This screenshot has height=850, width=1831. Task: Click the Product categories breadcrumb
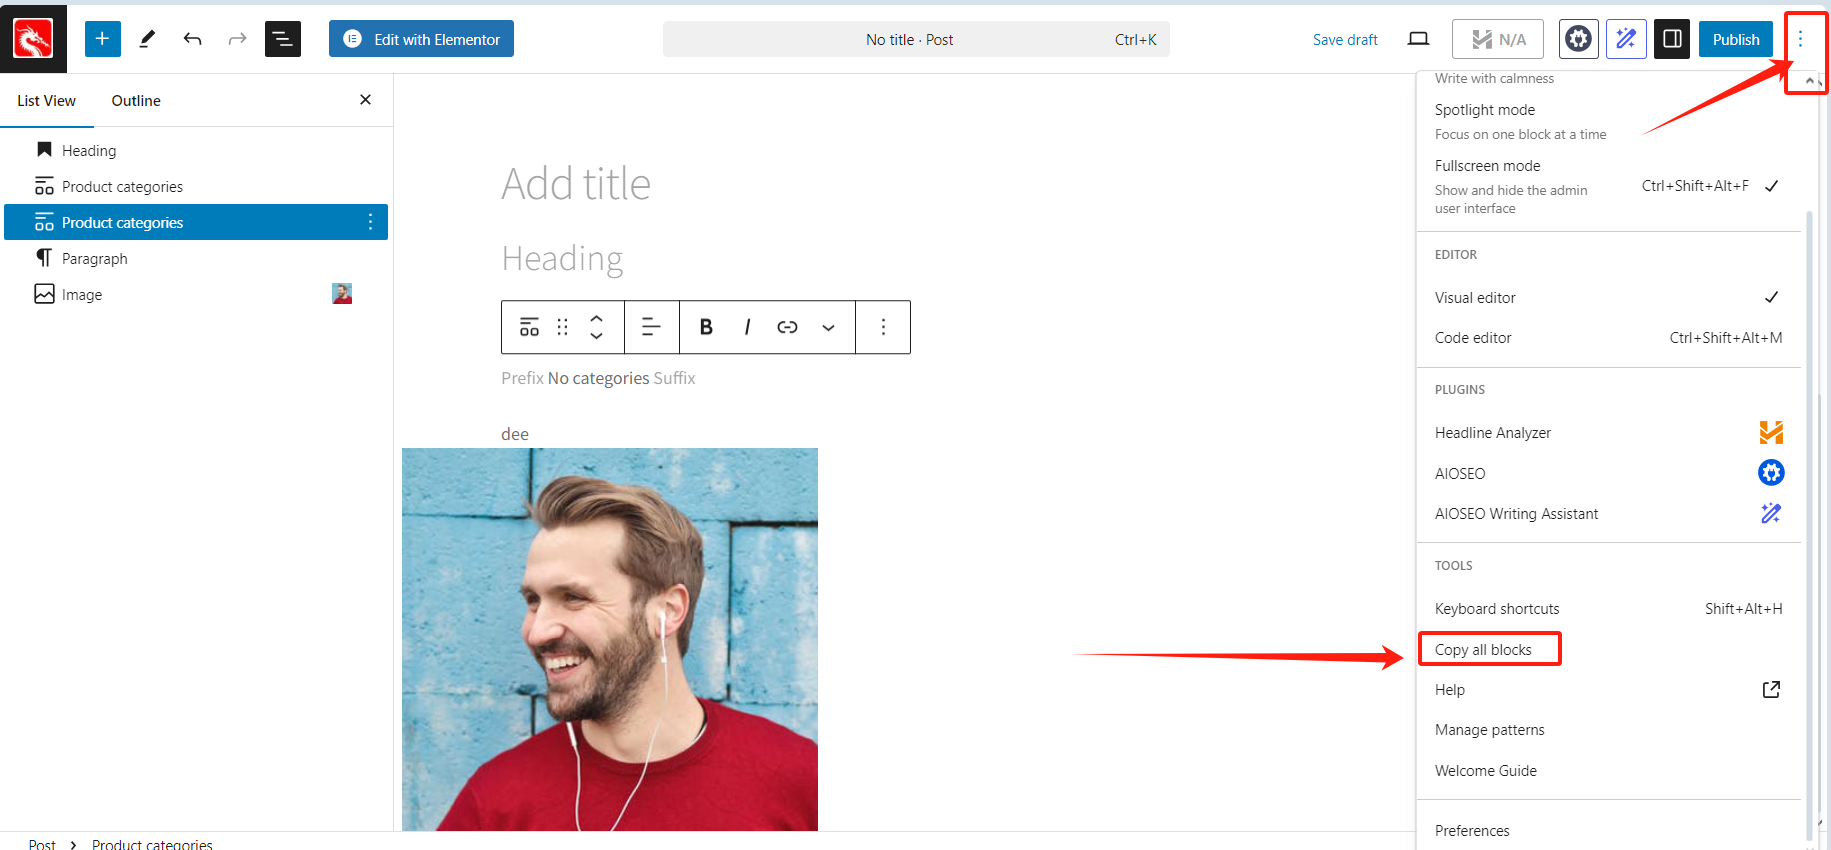point(152,844)
